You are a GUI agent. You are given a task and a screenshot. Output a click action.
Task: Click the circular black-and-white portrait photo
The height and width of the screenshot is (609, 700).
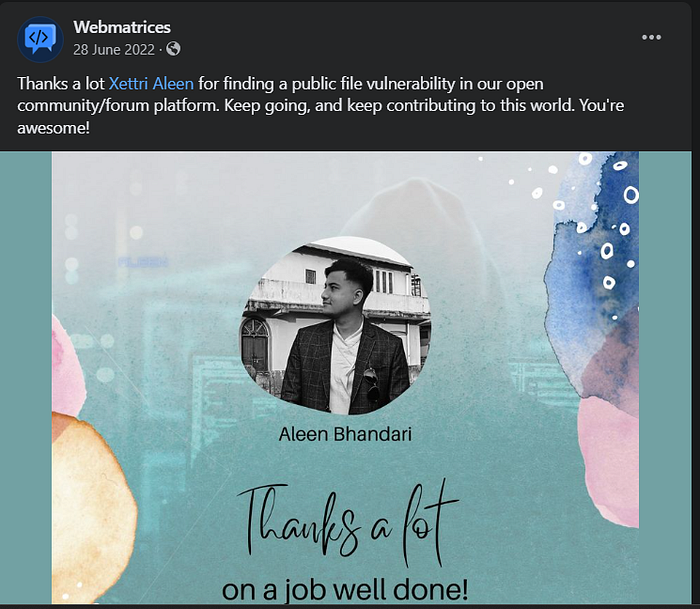tap(336, 325)
